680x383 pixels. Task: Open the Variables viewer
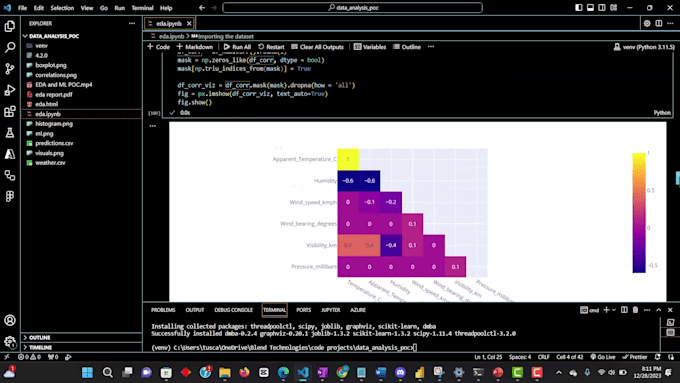pos(369,47)
